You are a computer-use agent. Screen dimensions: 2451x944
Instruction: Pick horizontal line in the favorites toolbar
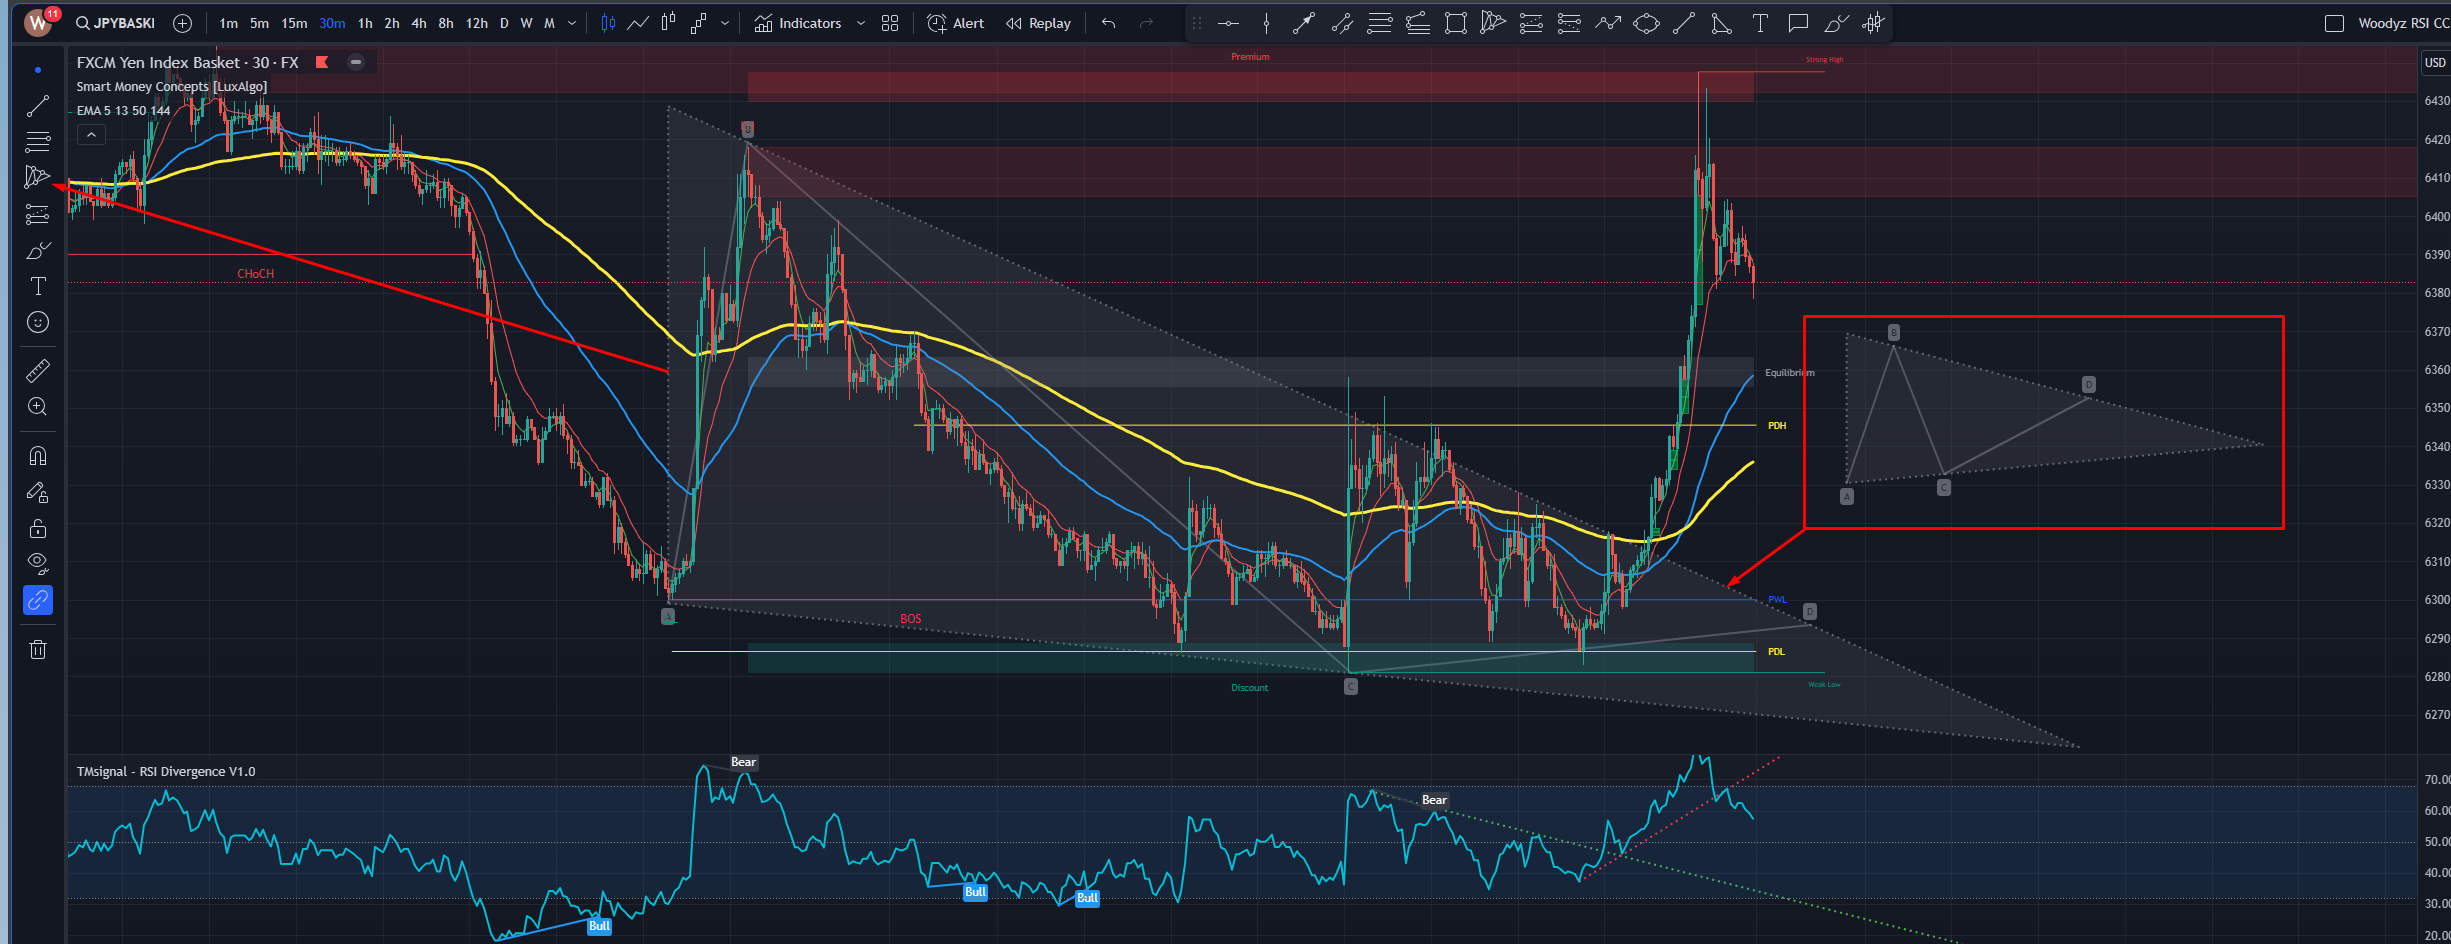(x=1228, y=23)
